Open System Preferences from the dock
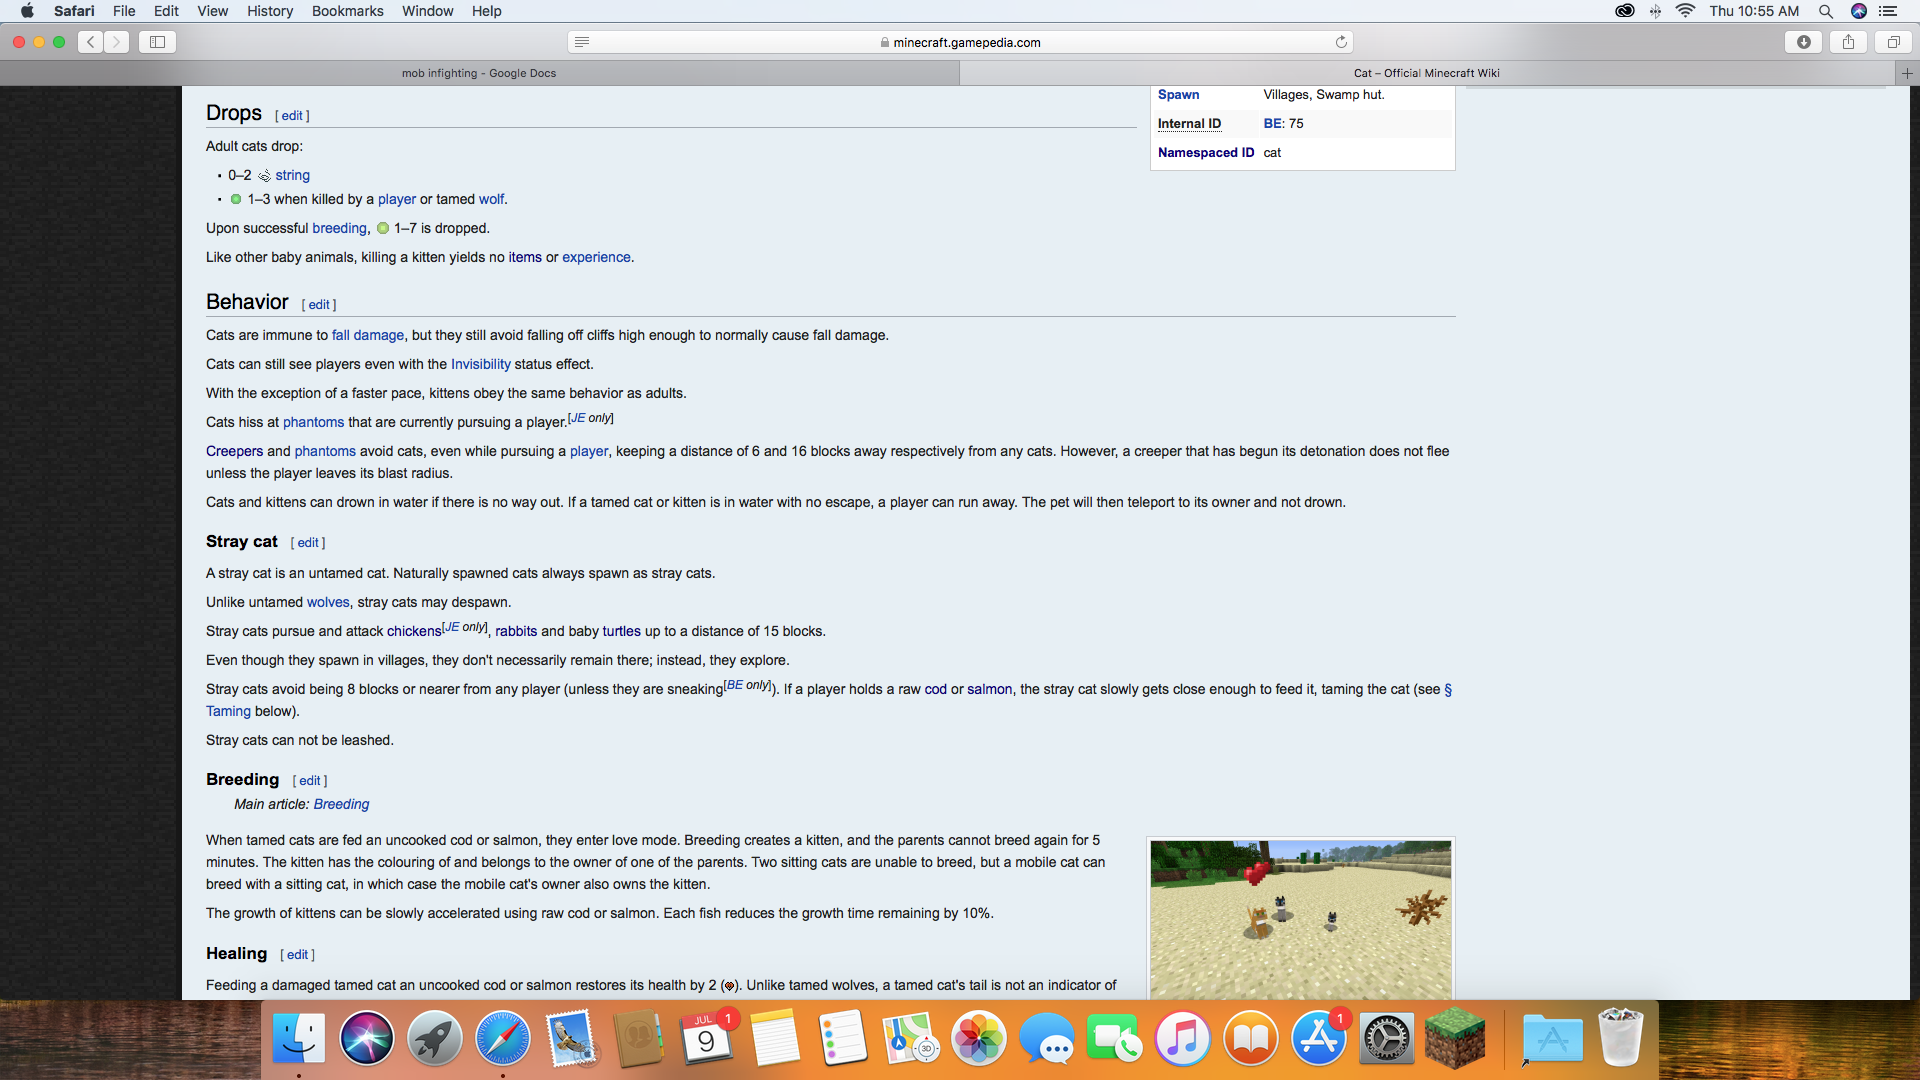 [x=1387, y=1039]
